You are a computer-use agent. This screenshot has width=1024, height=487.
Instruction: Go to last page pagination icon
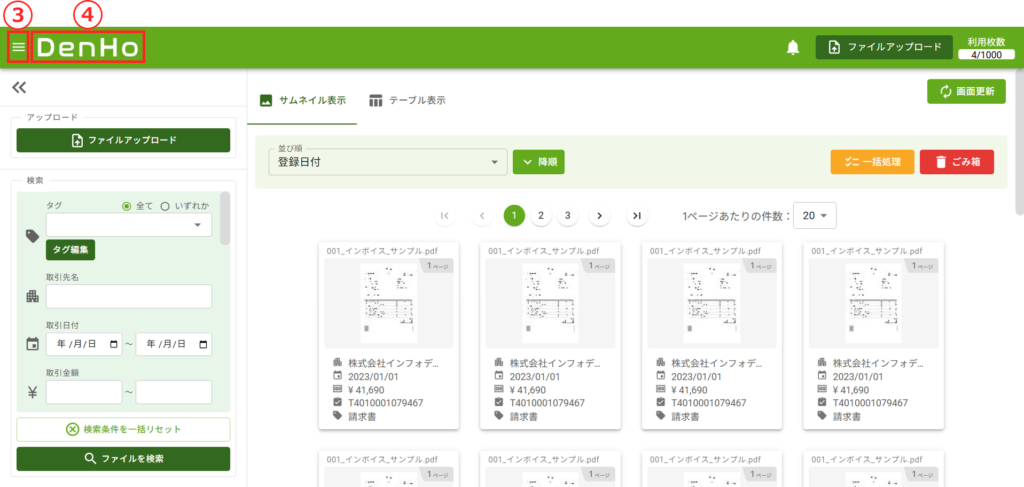click(x=637, y=215)
